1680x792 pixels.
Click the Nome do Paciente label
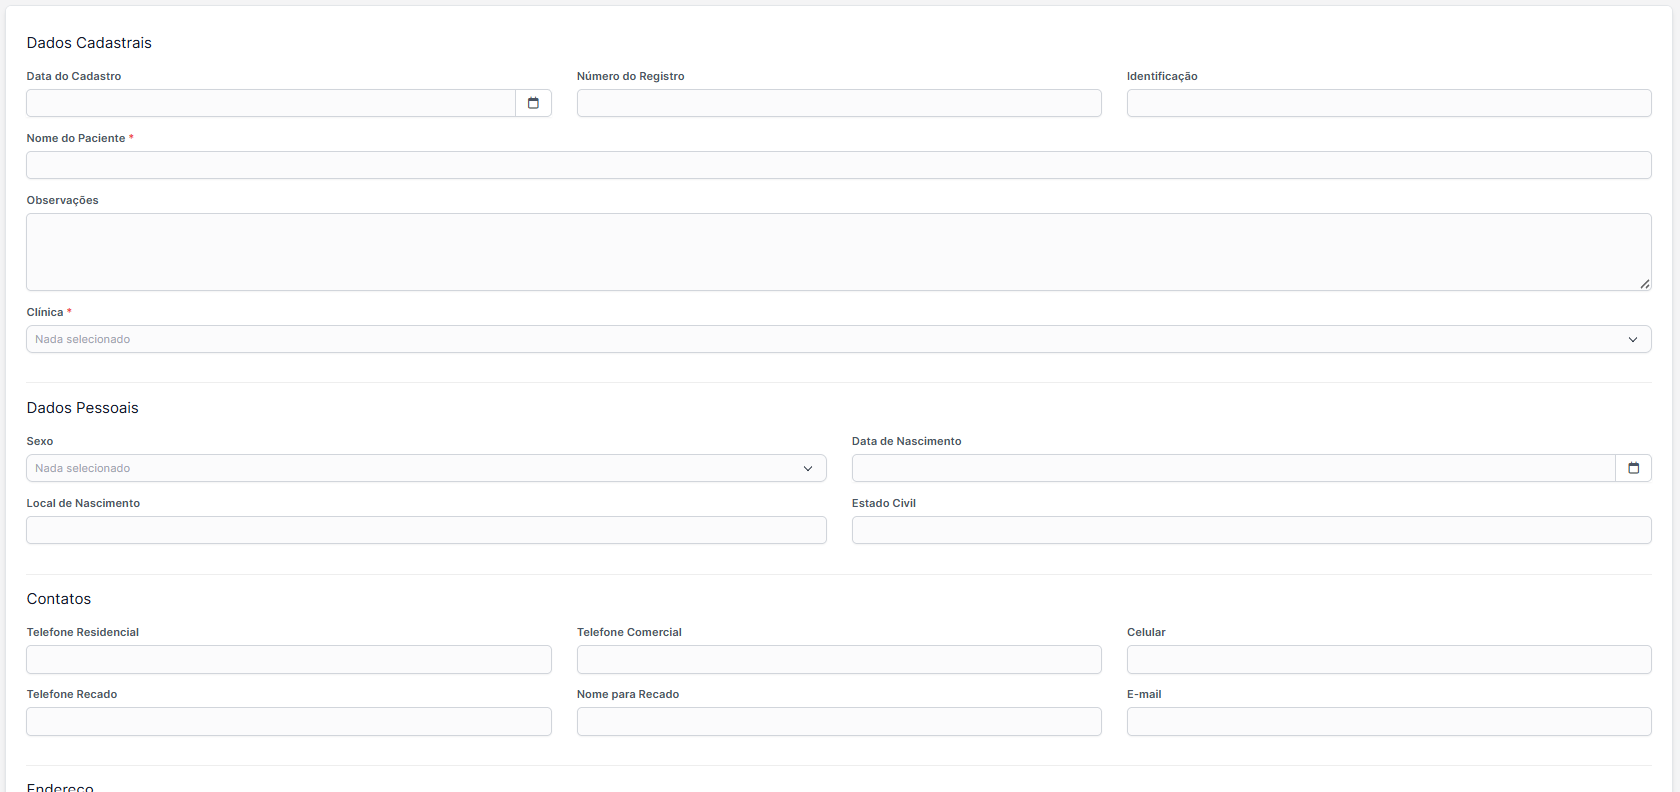coord(76,138)
